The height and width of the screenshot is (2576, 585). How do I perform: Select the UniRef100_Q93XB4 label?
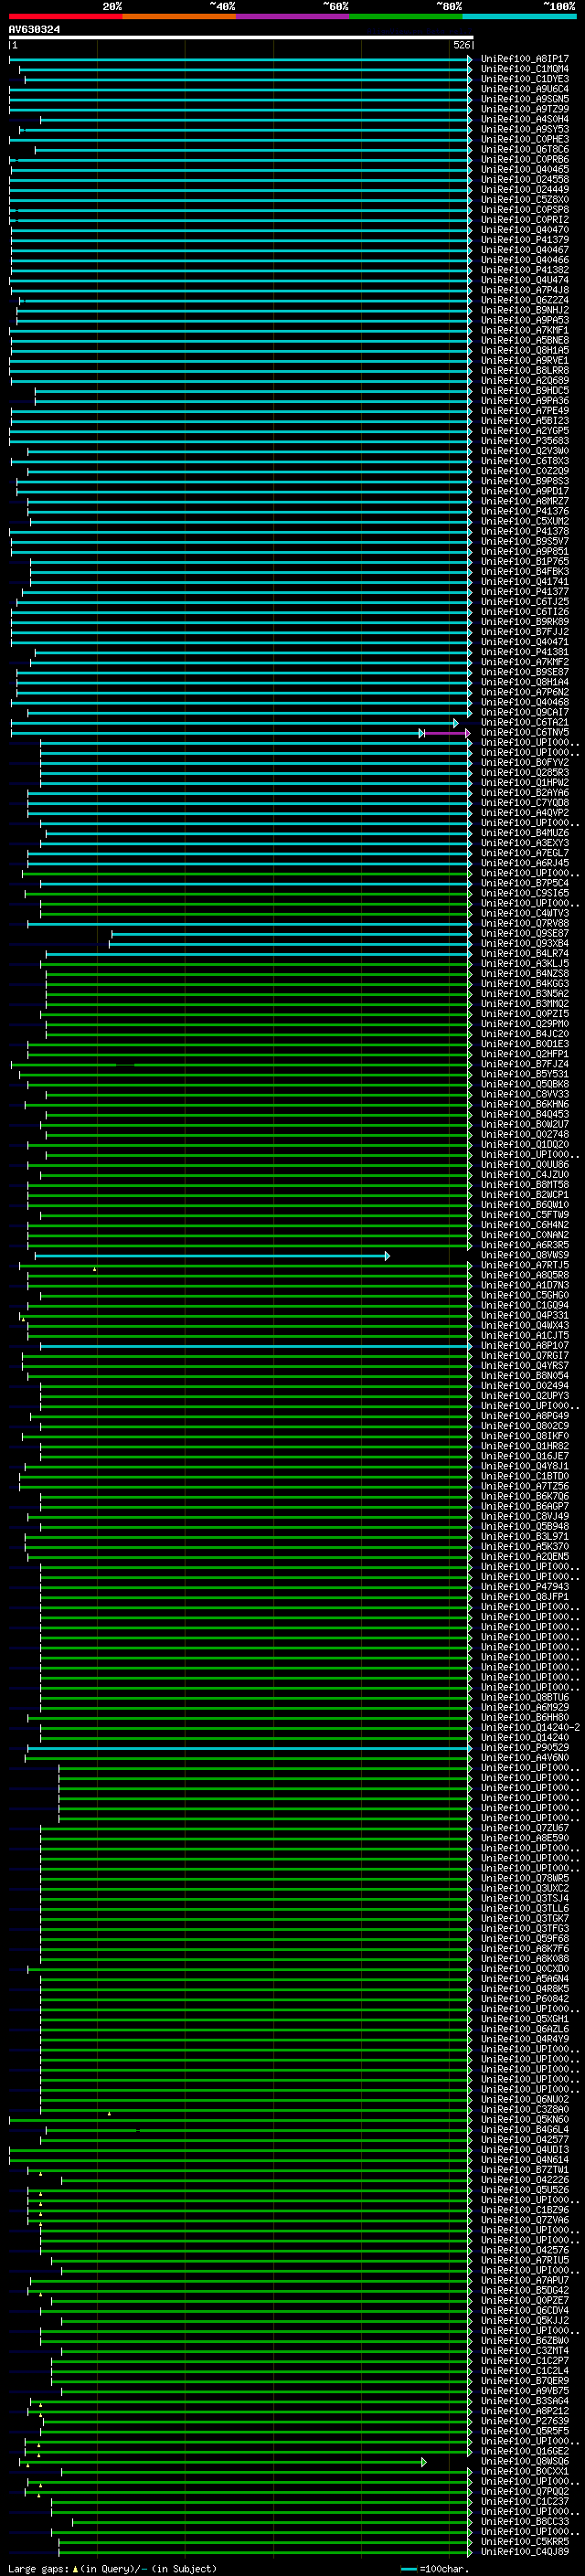coord(524,943)
